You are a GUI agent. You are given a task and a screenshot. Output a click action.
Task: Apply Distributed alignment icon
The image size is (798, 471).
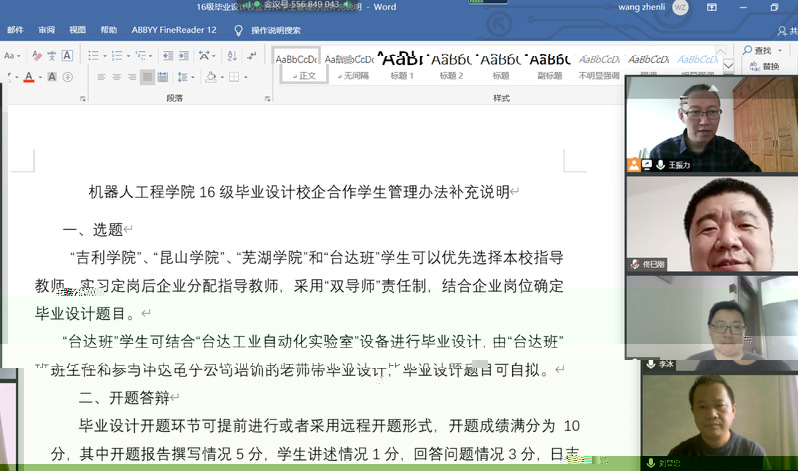(163, 77)
